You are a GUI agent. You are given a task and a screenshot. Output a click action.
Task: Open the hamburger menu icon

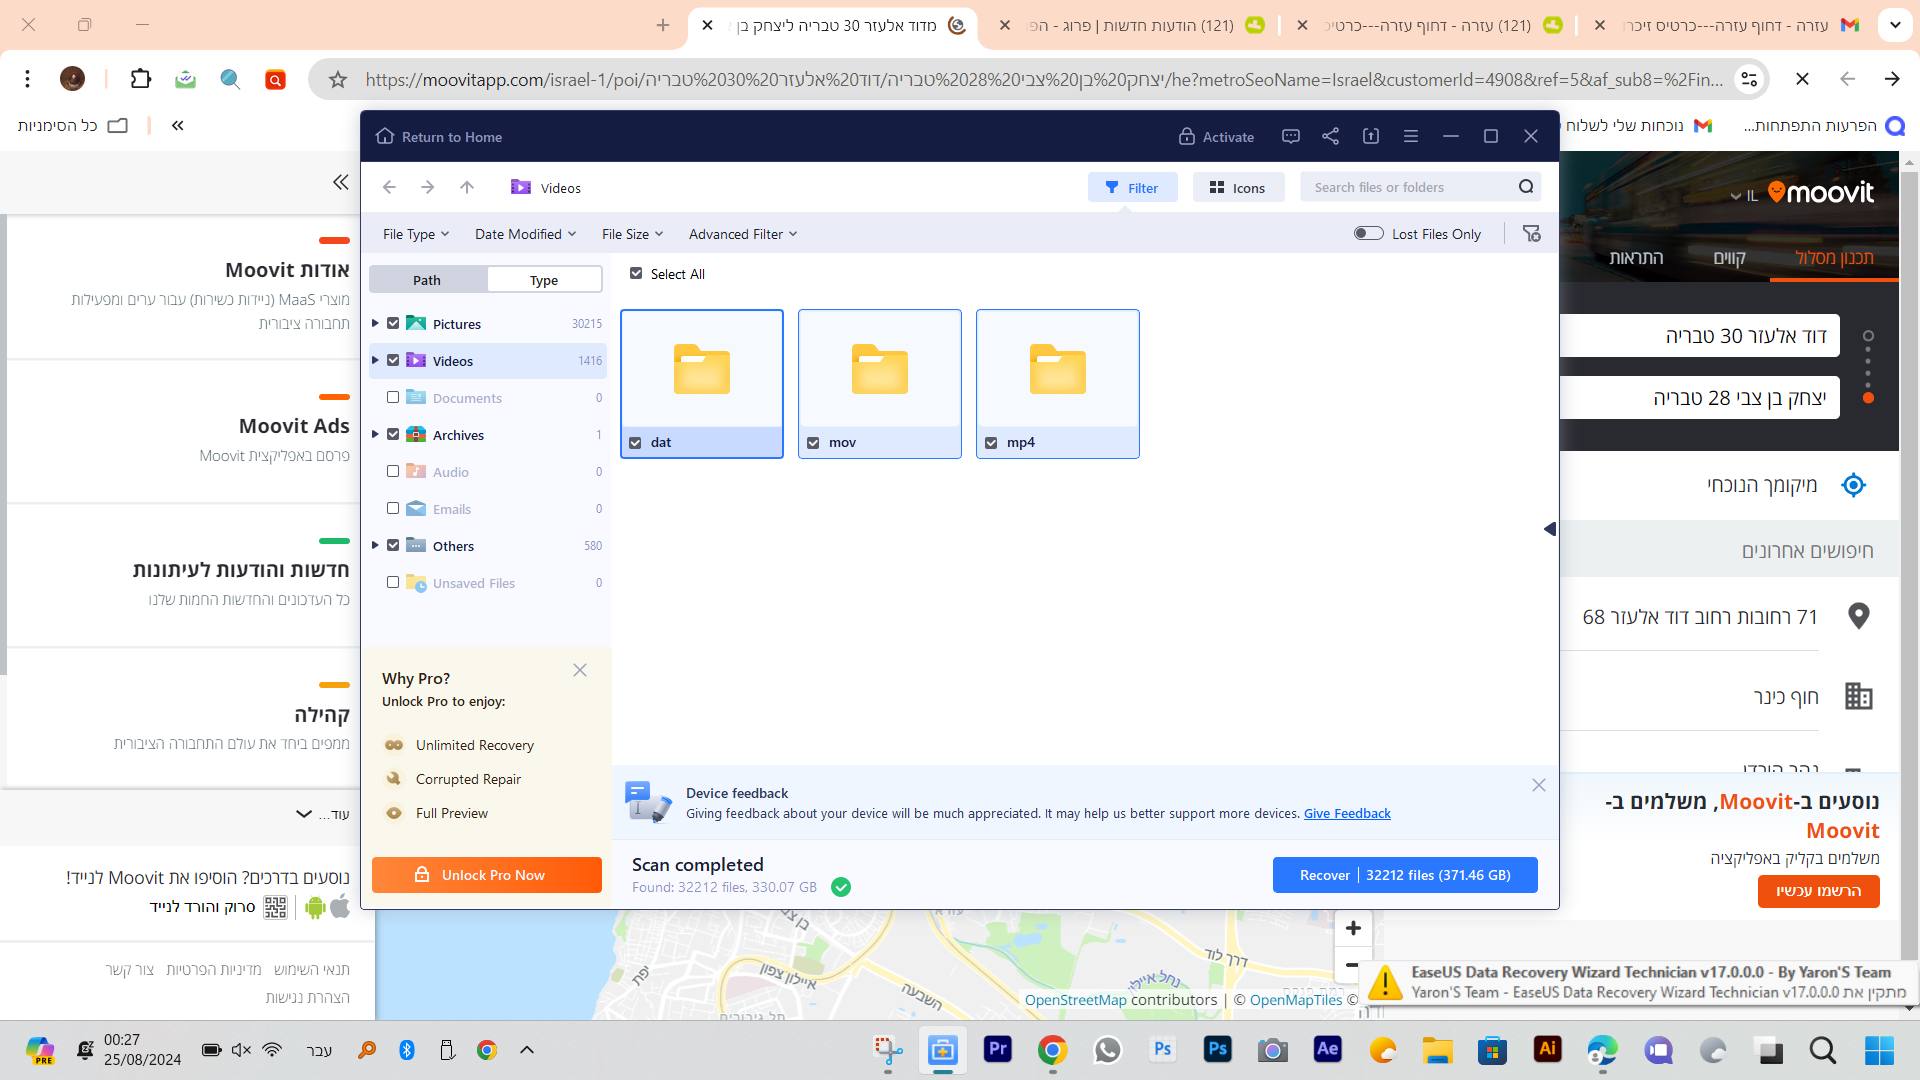[1411, 136]
